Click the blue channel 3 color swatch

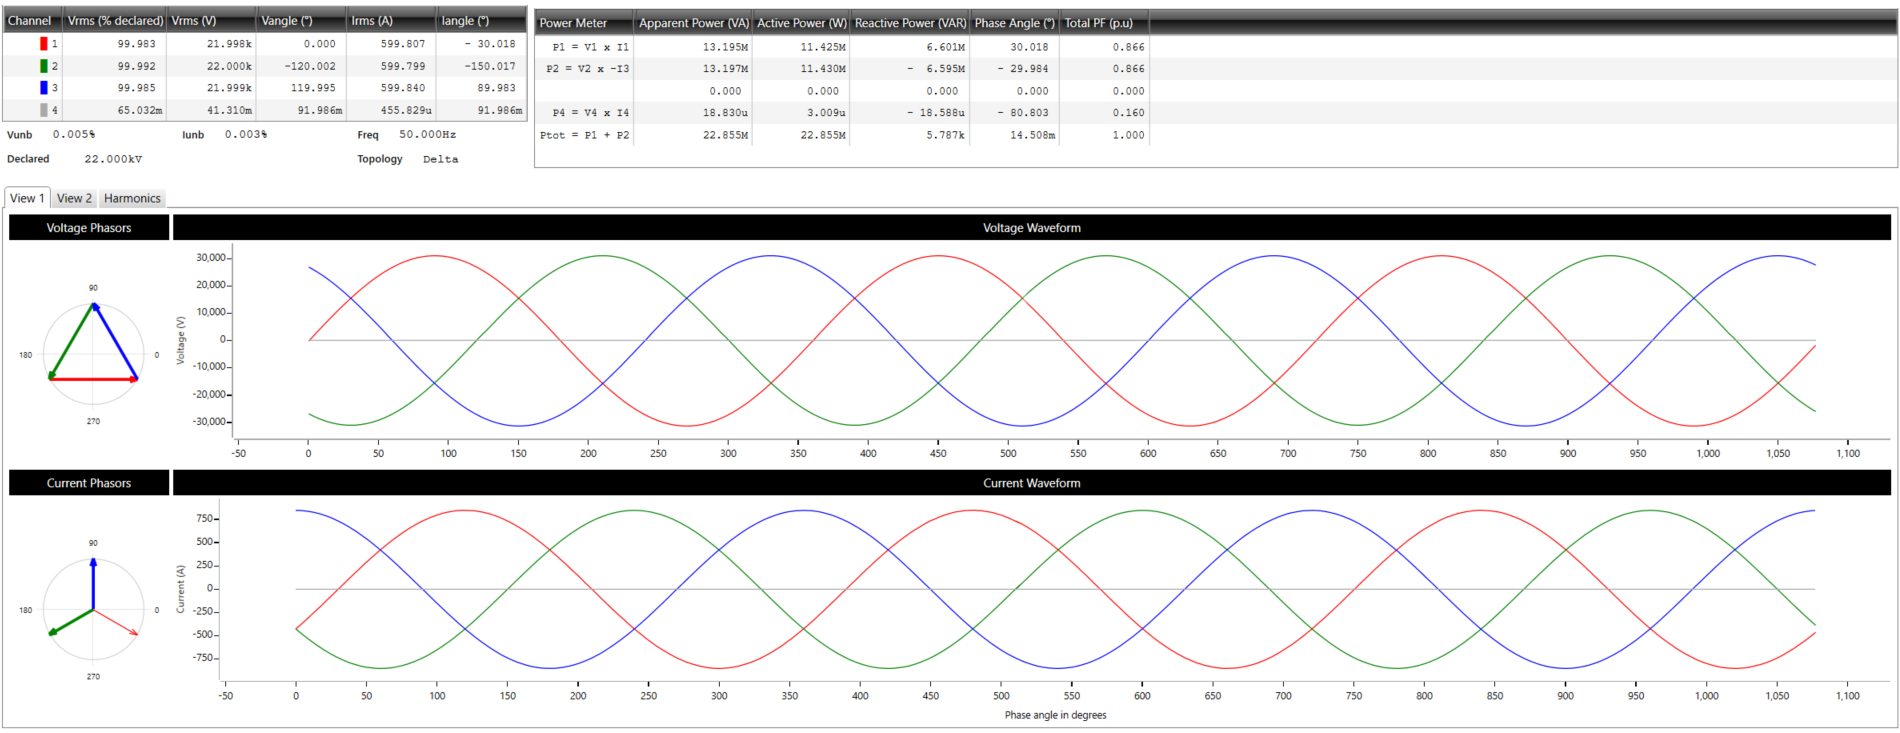click(x=43, y=88)
